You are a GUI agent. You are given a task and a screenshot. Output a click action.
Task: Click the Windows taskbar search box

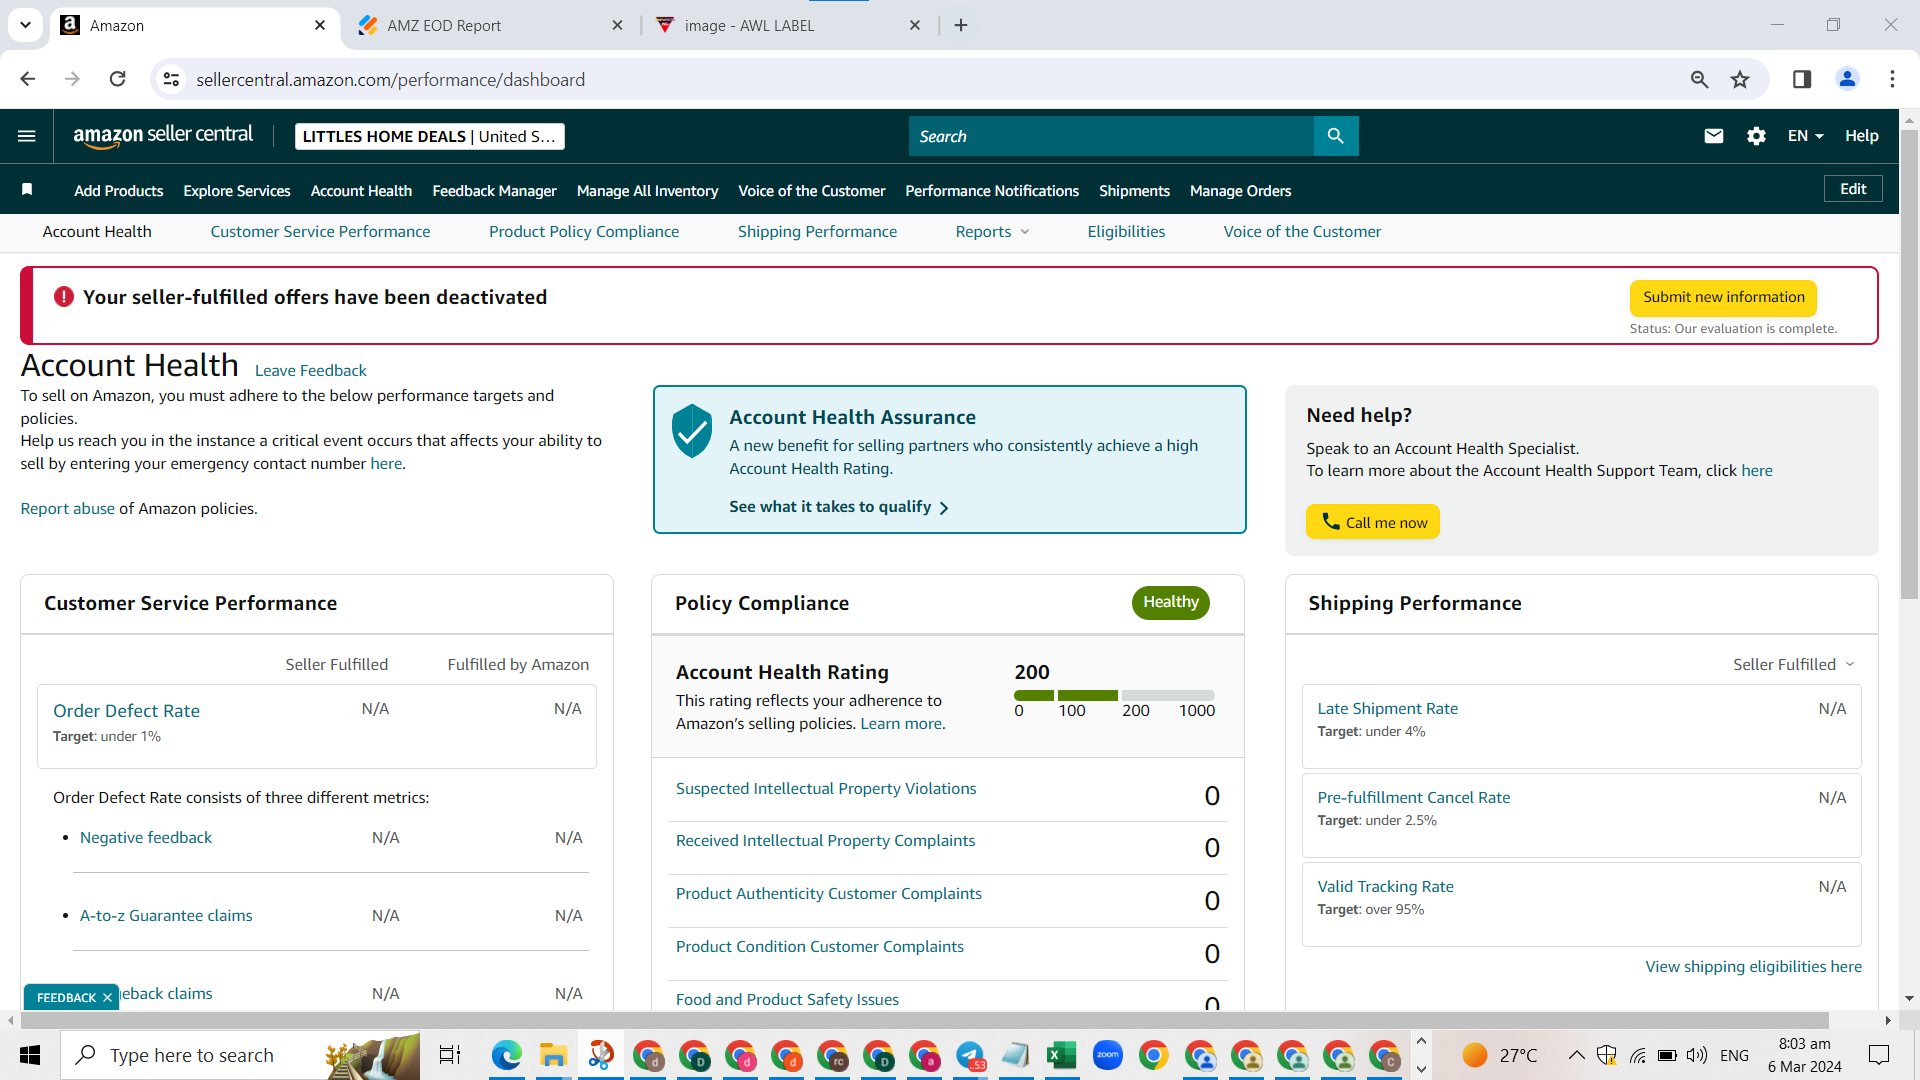[x=240, y=1055]
